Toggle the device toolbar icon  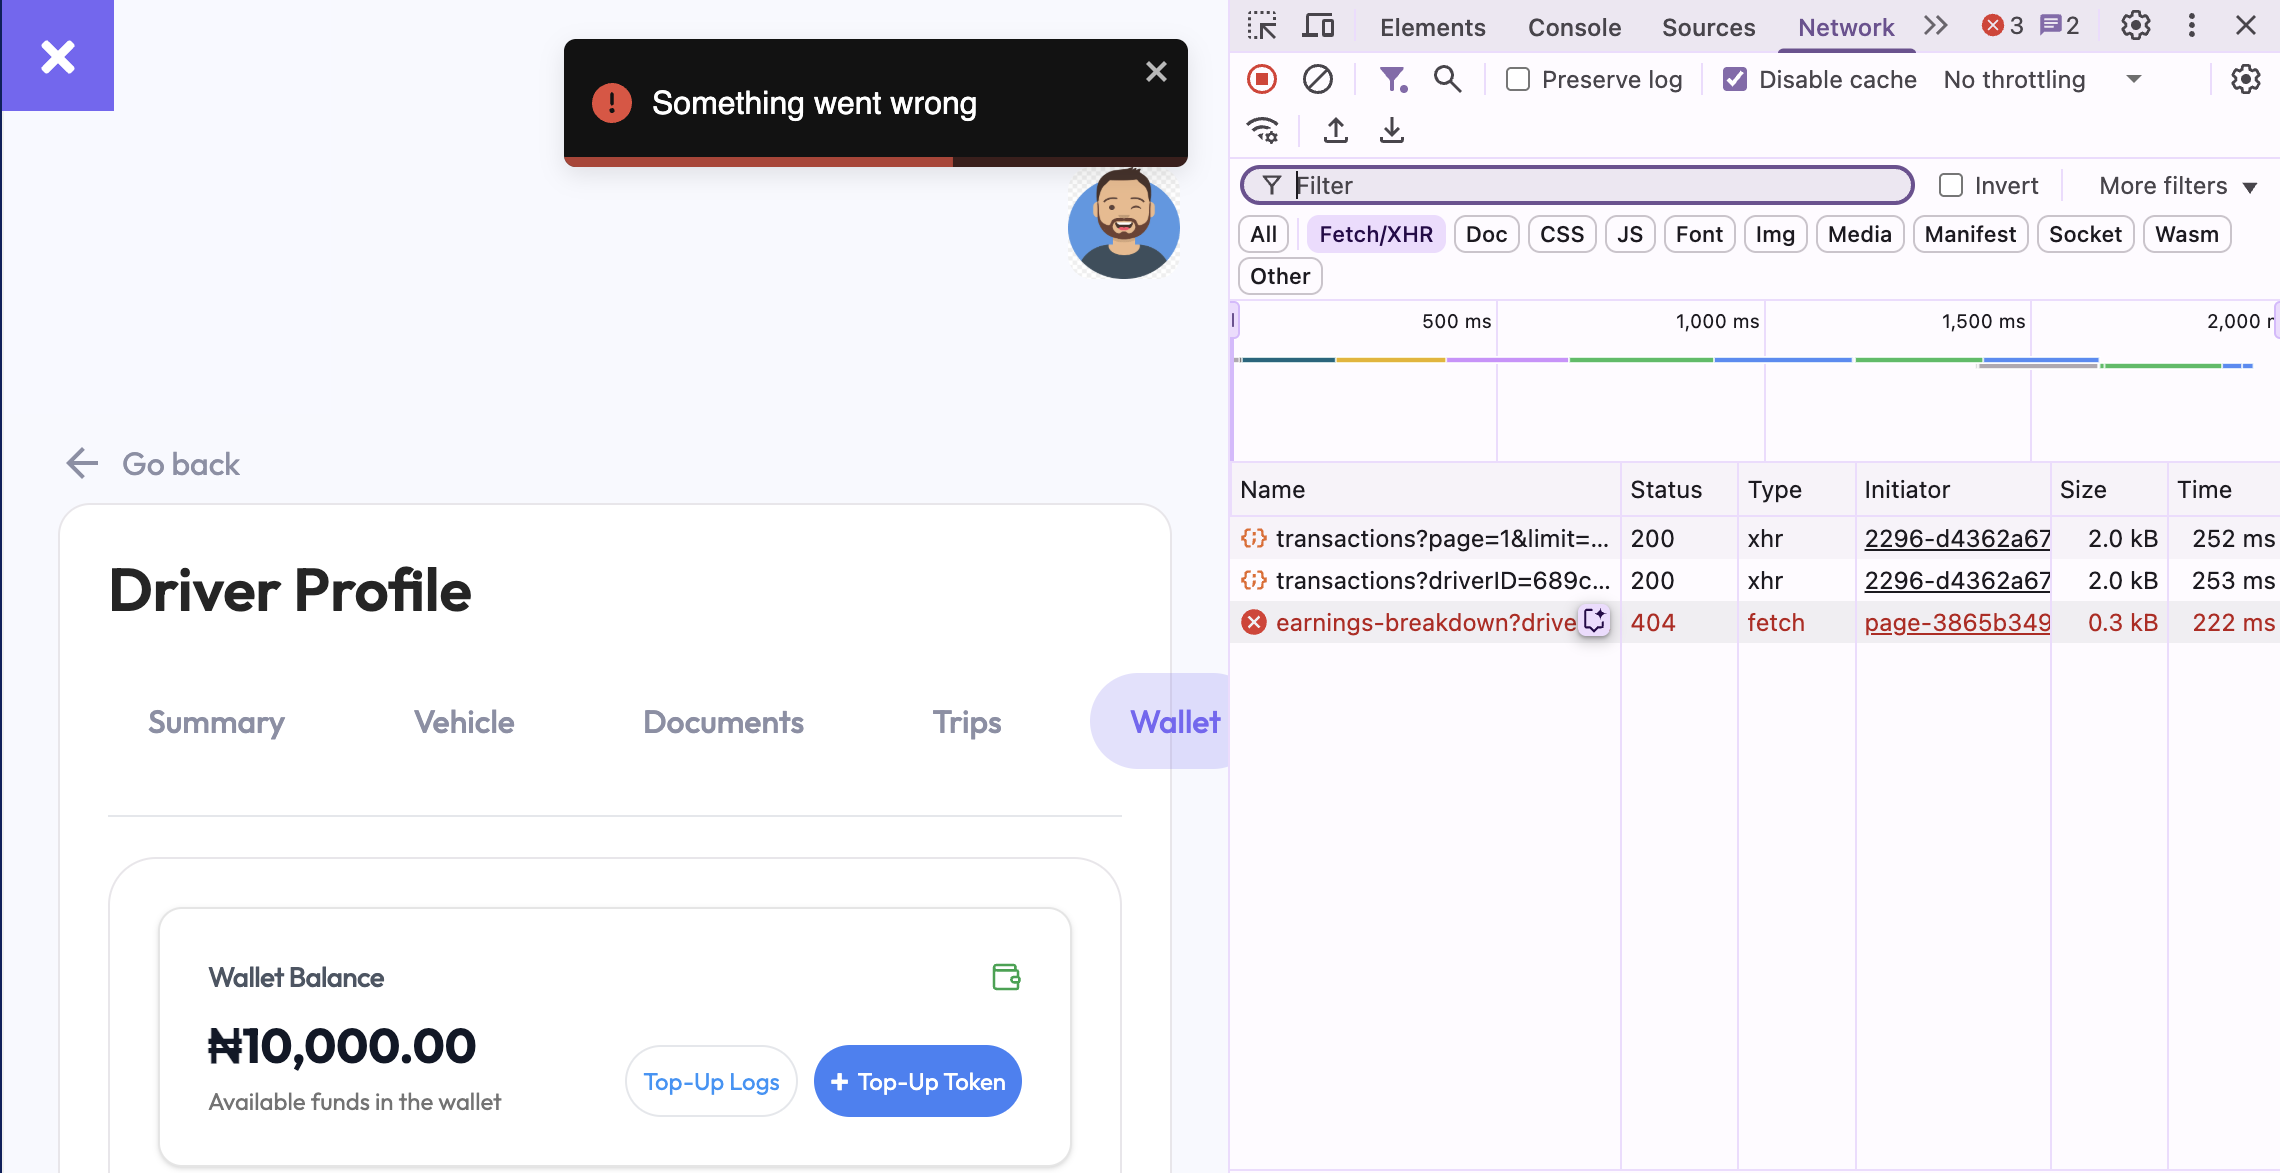(1318, 26)
